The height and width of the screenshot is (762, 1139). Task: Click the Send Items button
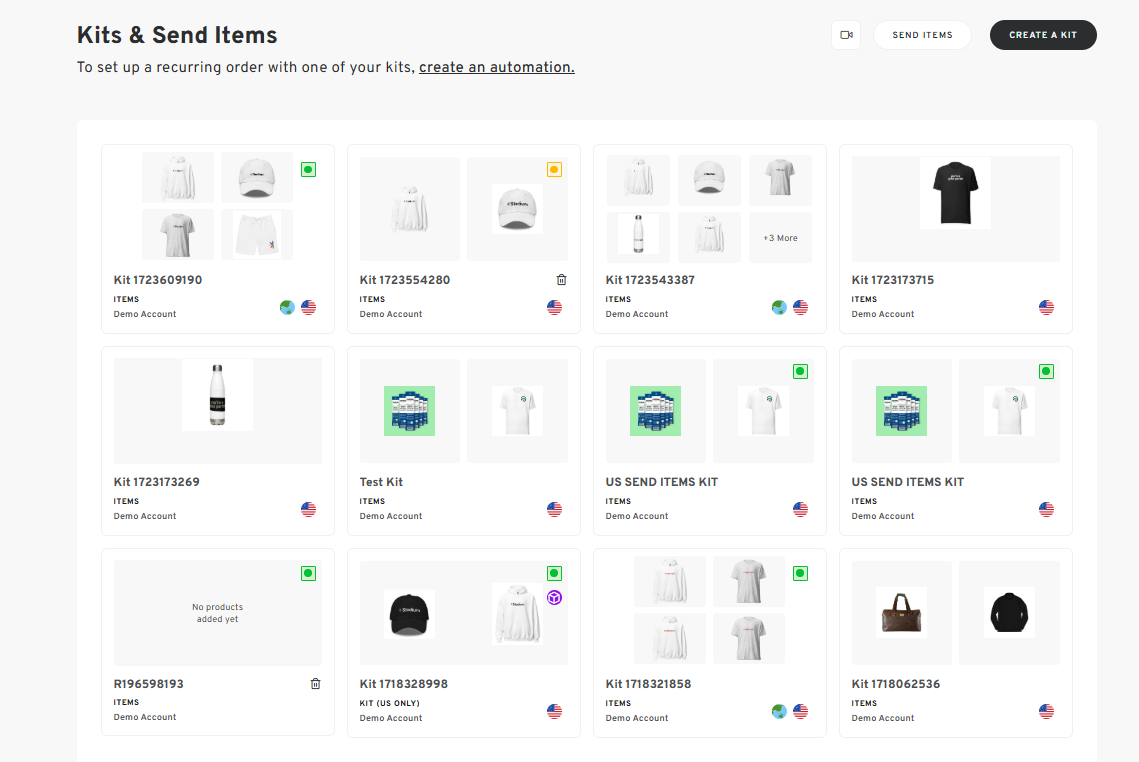click(x=922, y=35)
